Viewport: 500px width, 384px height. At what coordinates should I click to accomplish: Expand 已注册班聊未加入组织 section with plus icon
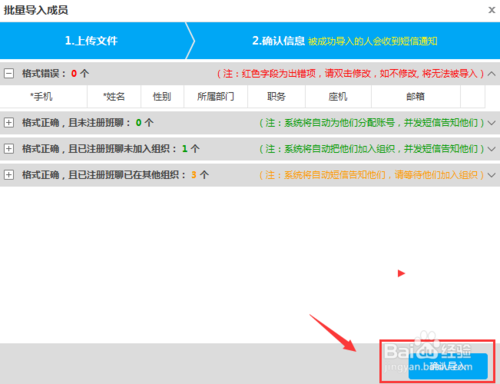point(9,149)
